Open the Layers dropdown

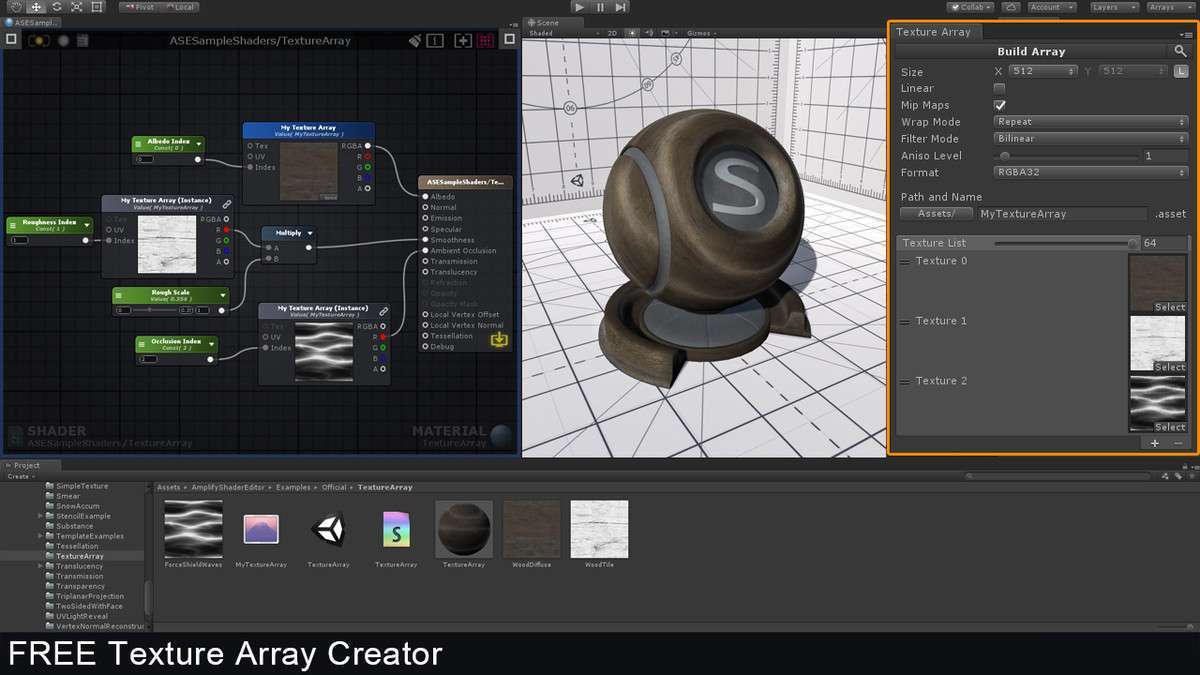click(1113, 7)
